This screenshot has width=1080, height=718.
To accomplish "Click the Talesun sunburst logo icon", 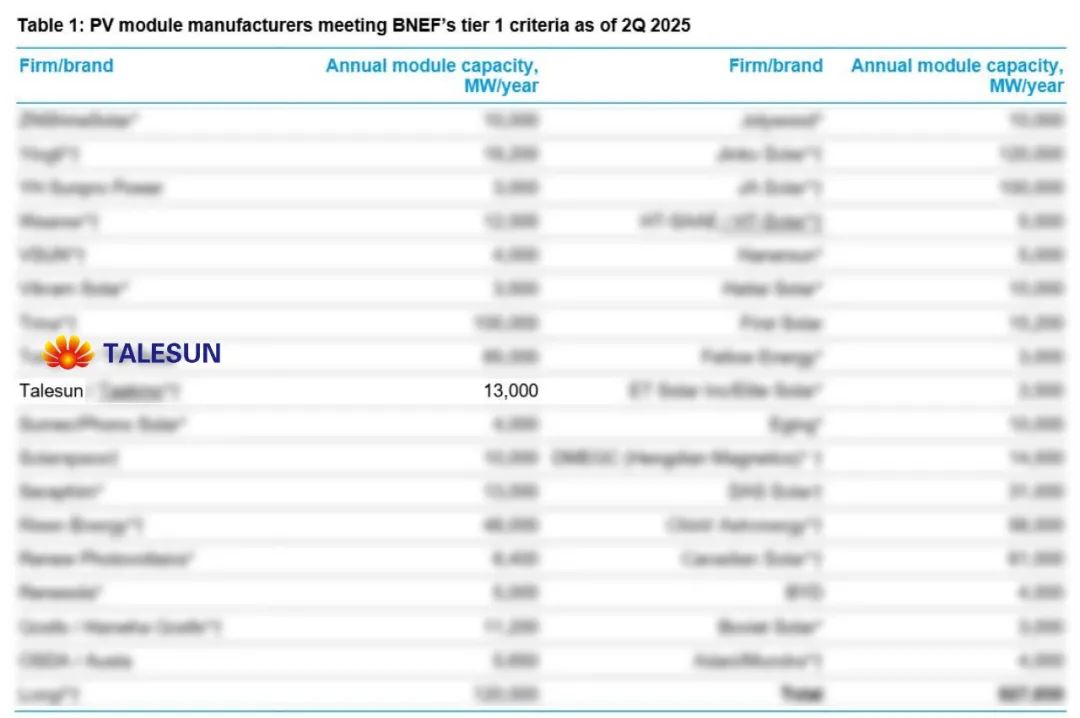I will (x=68, y=352).
